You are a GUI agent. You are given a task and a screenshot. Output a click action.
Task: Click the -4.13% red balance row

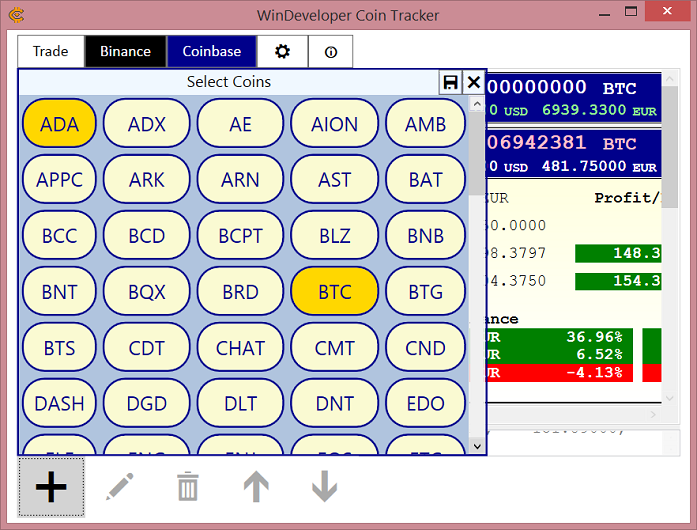tap(558, 372)
